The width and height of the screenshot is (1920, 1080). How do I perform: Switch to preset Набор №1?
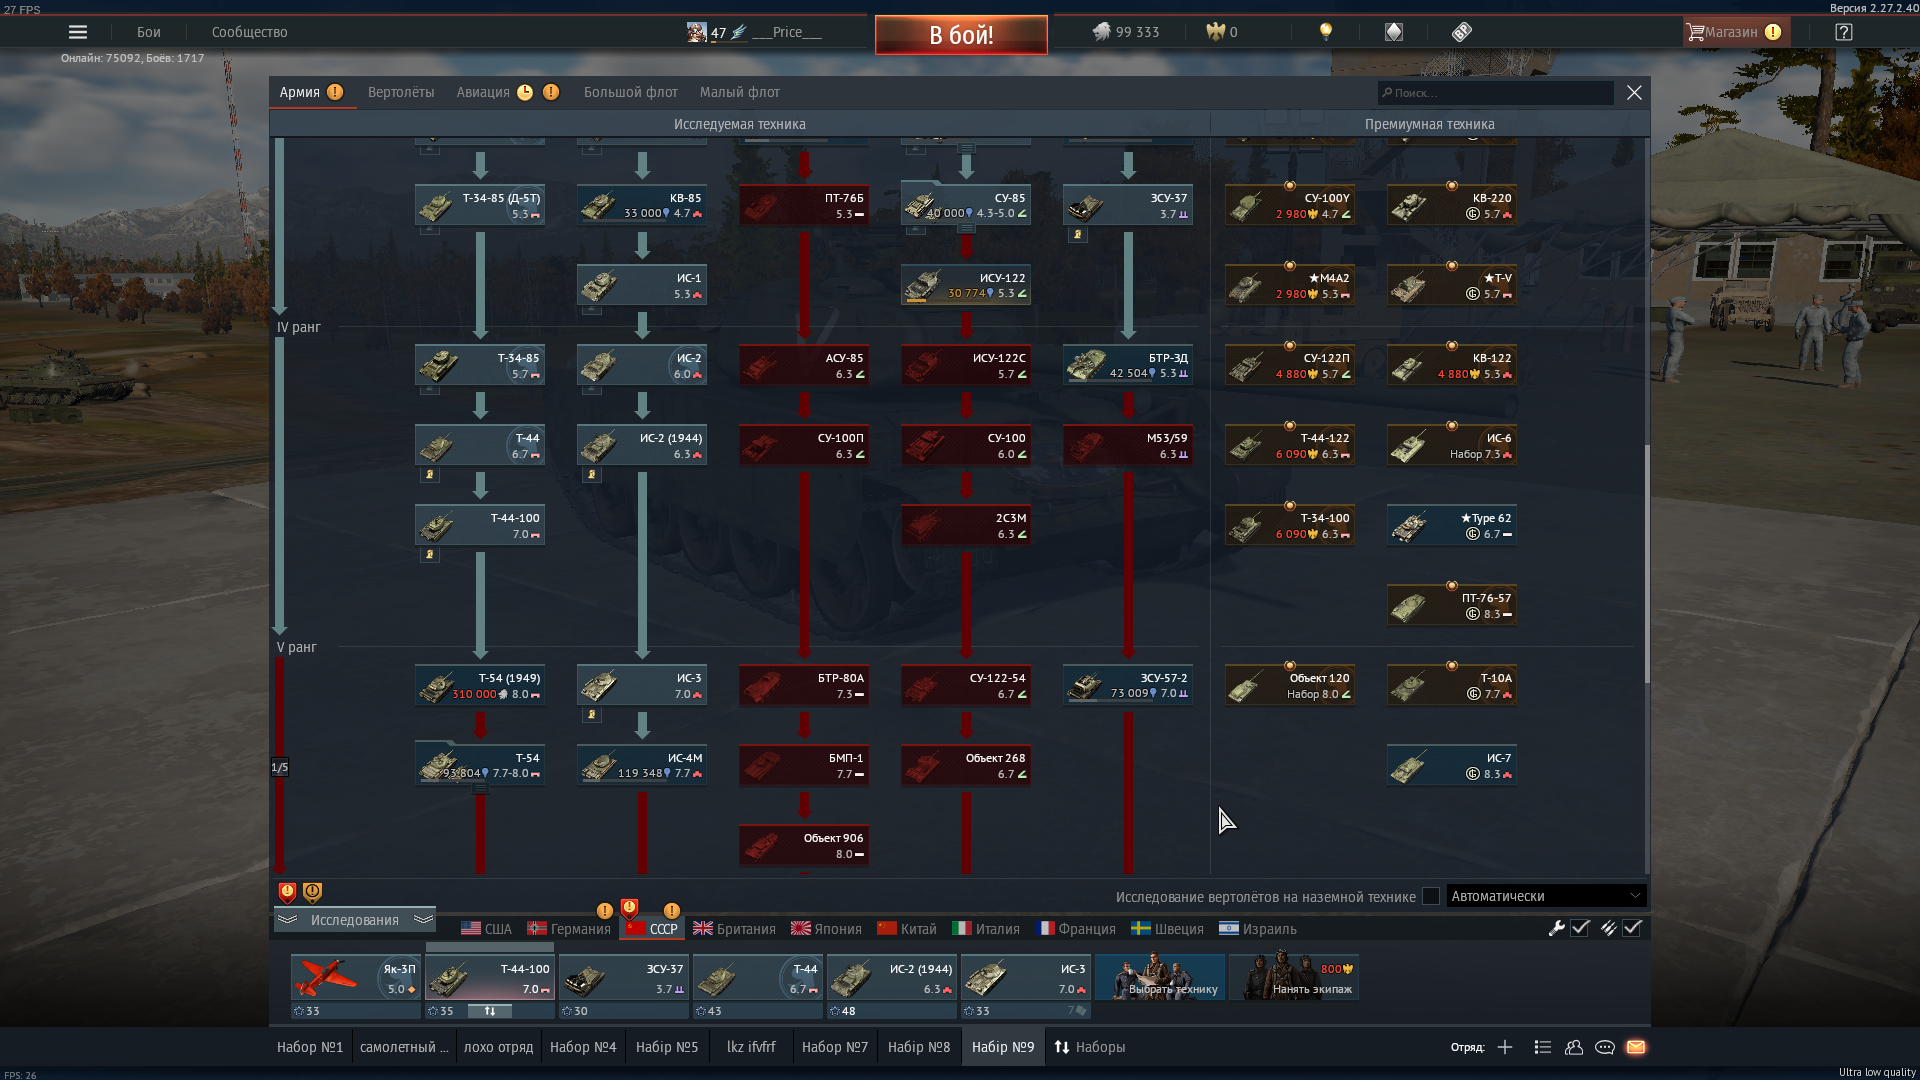(310, 1047)
